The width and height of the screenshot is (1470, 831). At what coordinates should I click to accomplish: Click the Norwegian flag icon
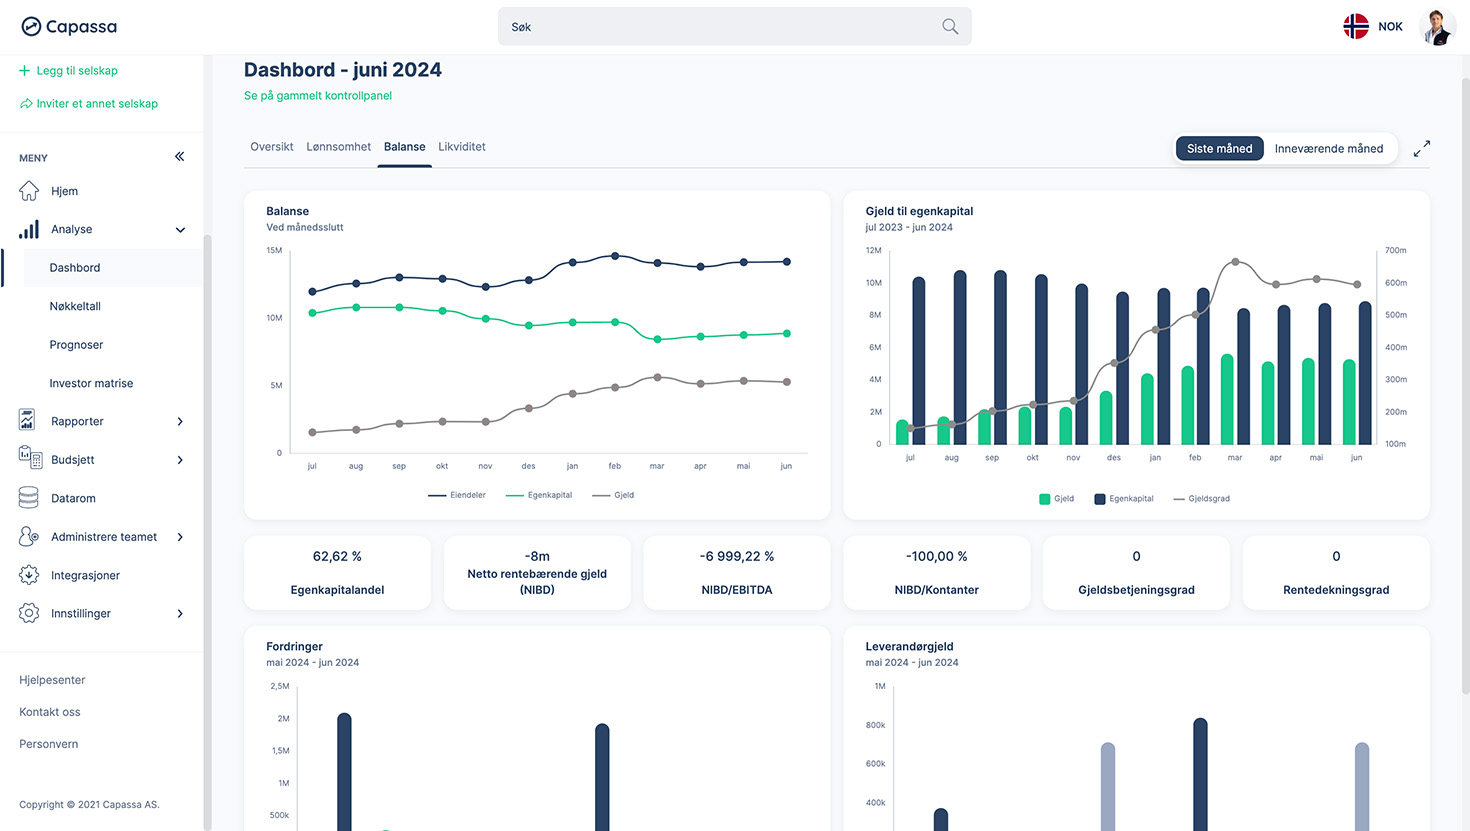1356,27
